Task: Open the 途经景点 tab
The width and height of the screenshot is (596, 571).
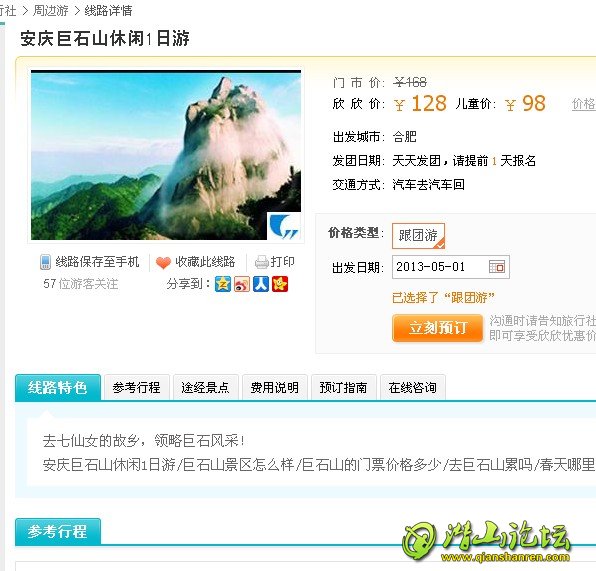Action: point(206,387)
